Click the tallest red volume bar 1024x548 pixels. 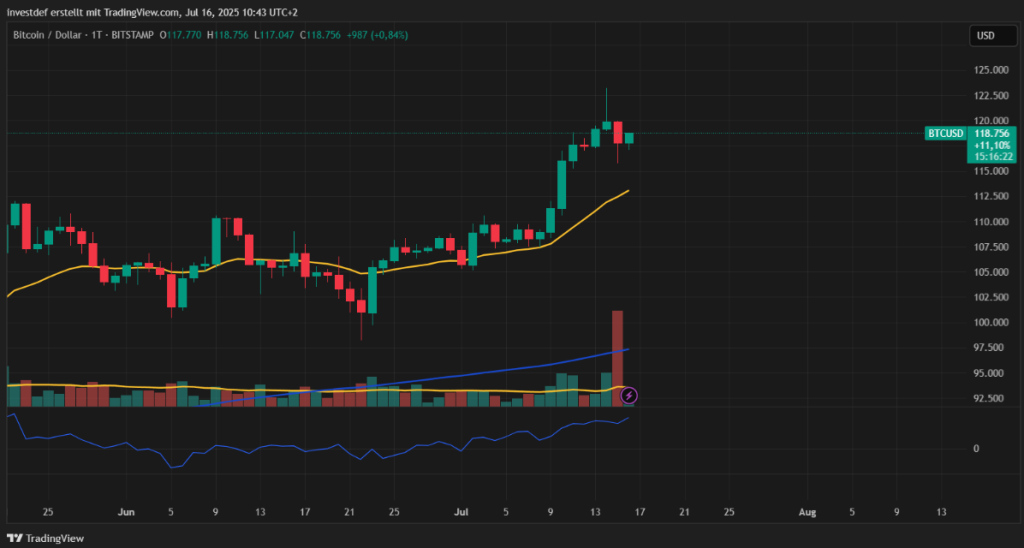pos(618,357)
